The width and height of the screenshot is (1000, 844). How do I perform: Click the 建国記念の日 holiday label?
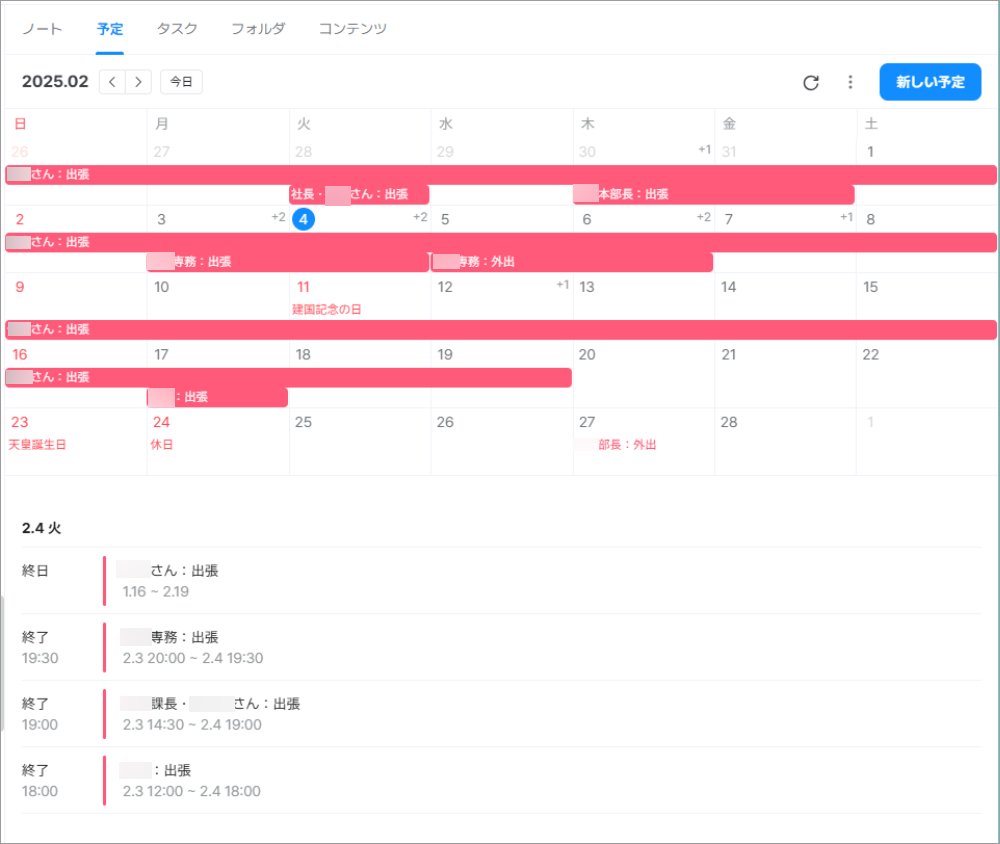coord(327,310)
